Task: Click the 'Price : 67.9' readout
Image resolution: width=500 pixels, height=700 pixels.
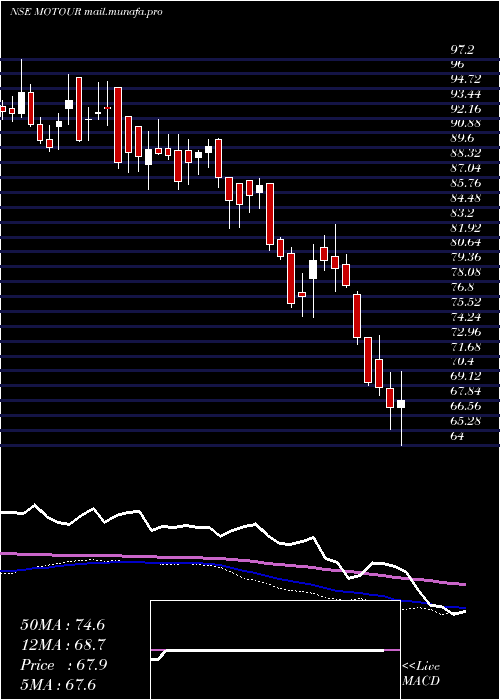Action: pos(63,665)
